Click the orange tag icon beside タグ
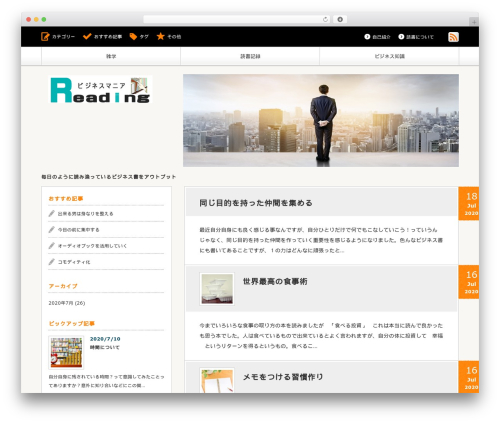The image size is (500, 423). (x=133, y=36)
